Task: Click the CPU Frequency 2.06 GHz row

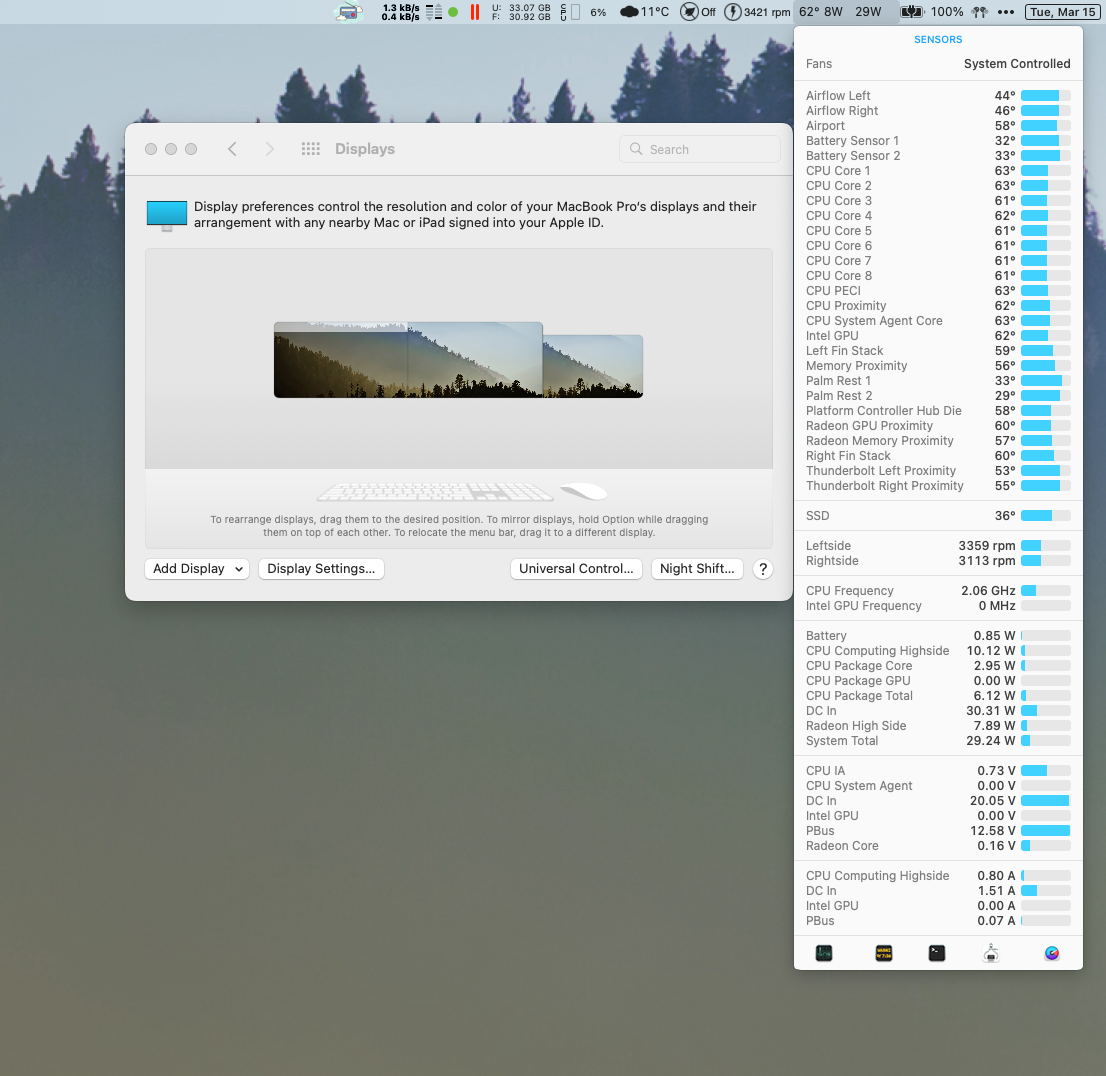Action: click(x=938, y=591)
